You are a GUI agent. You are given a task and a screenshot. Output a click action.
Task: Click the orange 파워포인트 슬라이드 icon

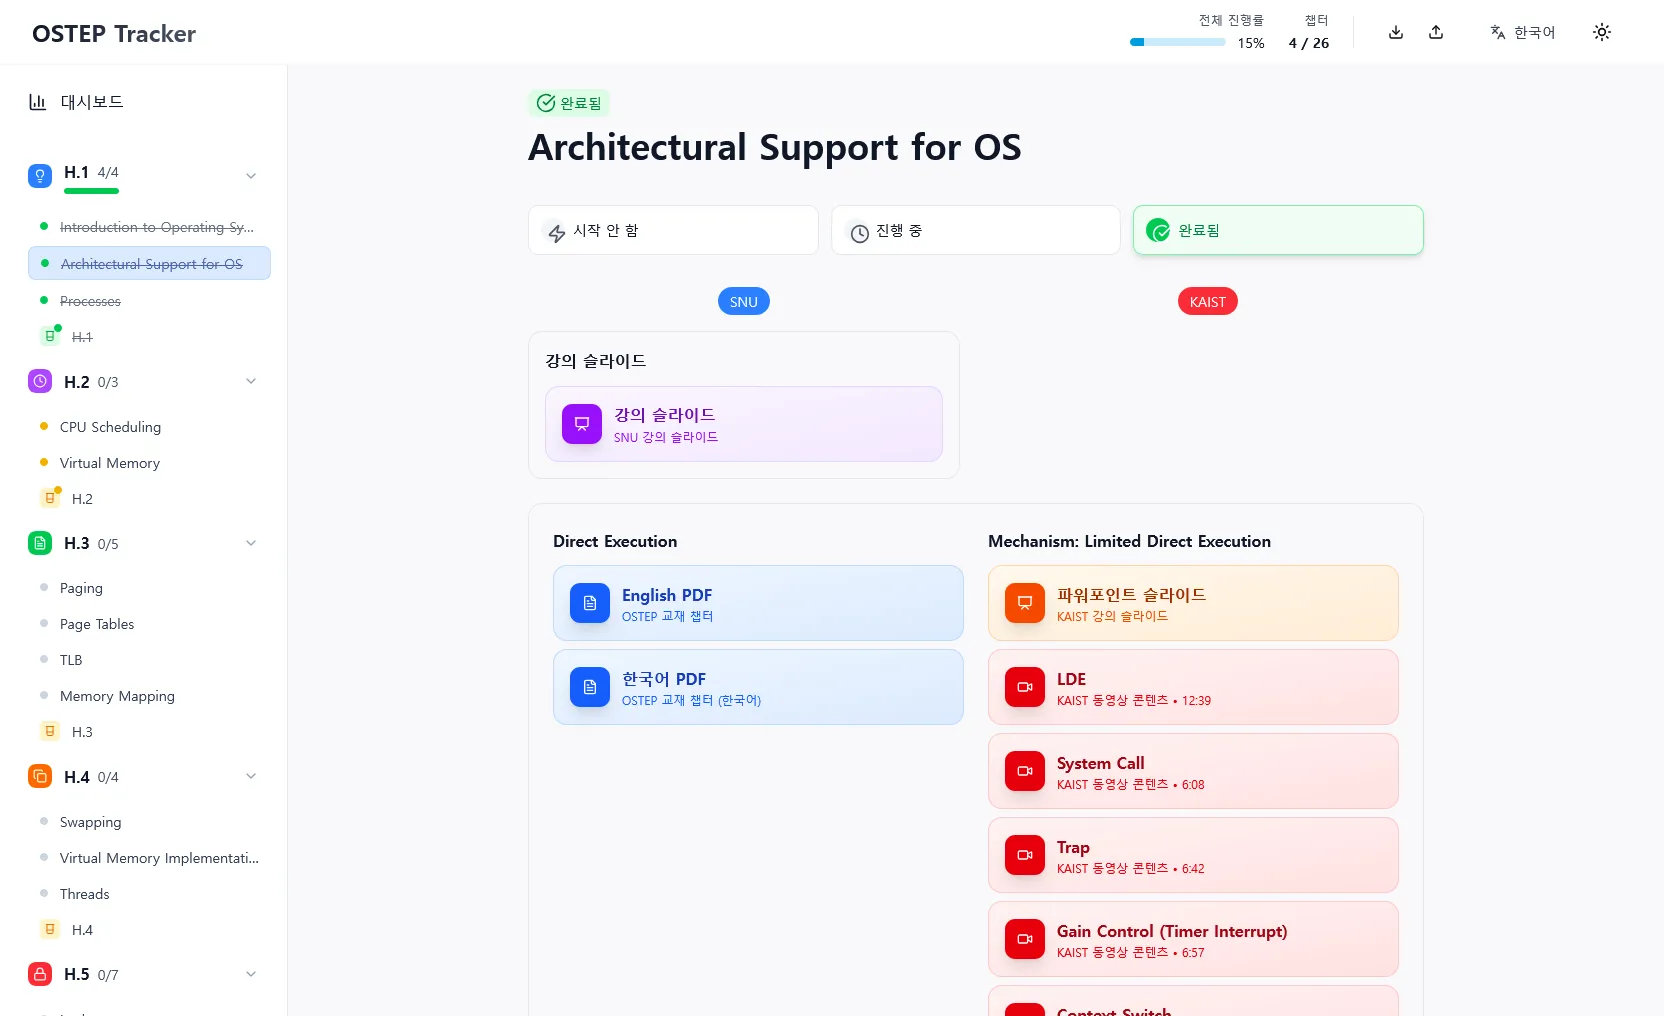tap(1025, 603)
